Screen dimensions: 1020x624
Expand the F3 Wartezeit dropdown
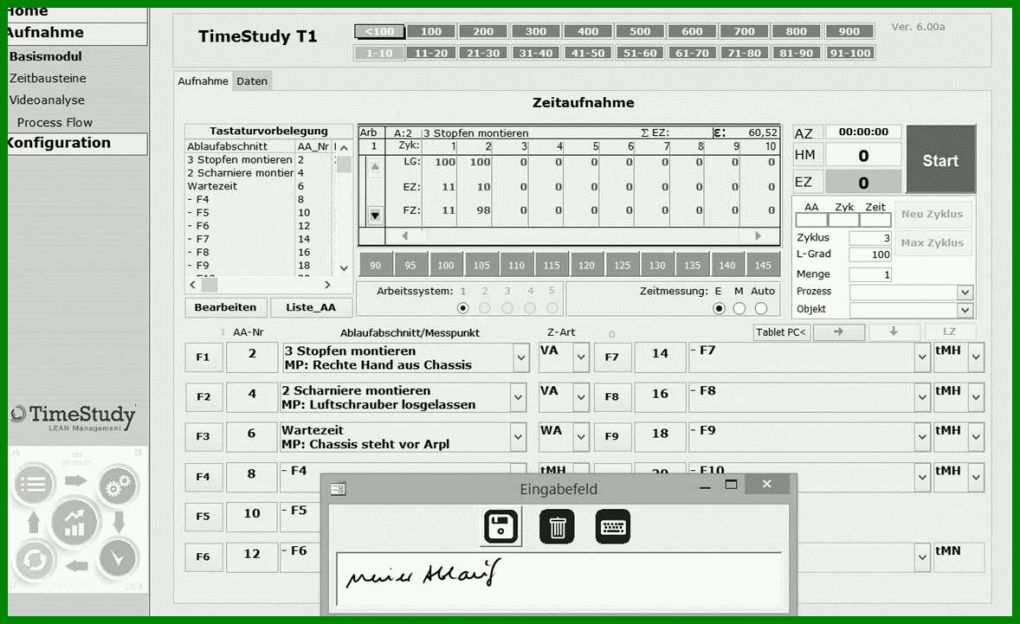click(x=518, y=437)
